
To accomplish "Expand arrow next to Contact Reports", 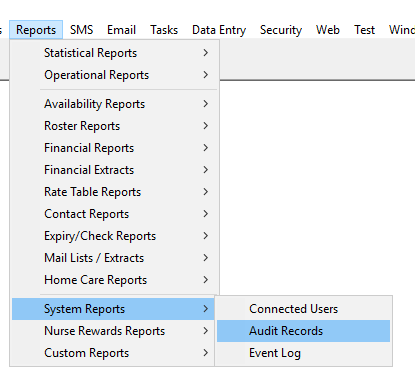I will click(206, 214).
